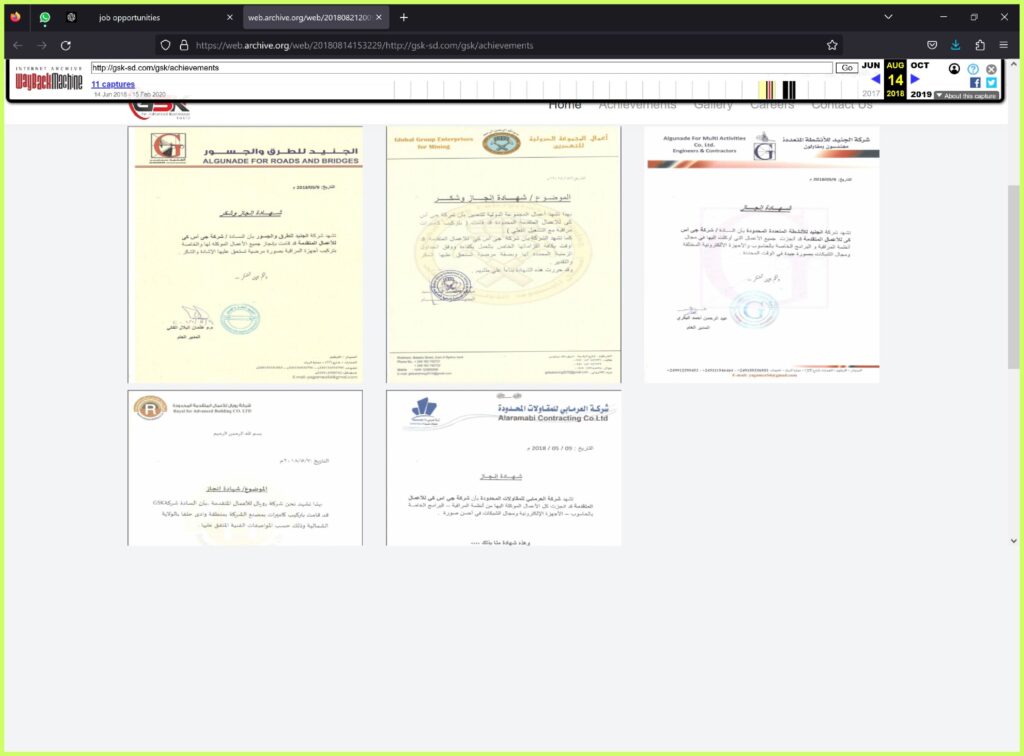Open the downloads panel
The width and height of the screenshot is (1024, 756).
[x=955, y=45]
